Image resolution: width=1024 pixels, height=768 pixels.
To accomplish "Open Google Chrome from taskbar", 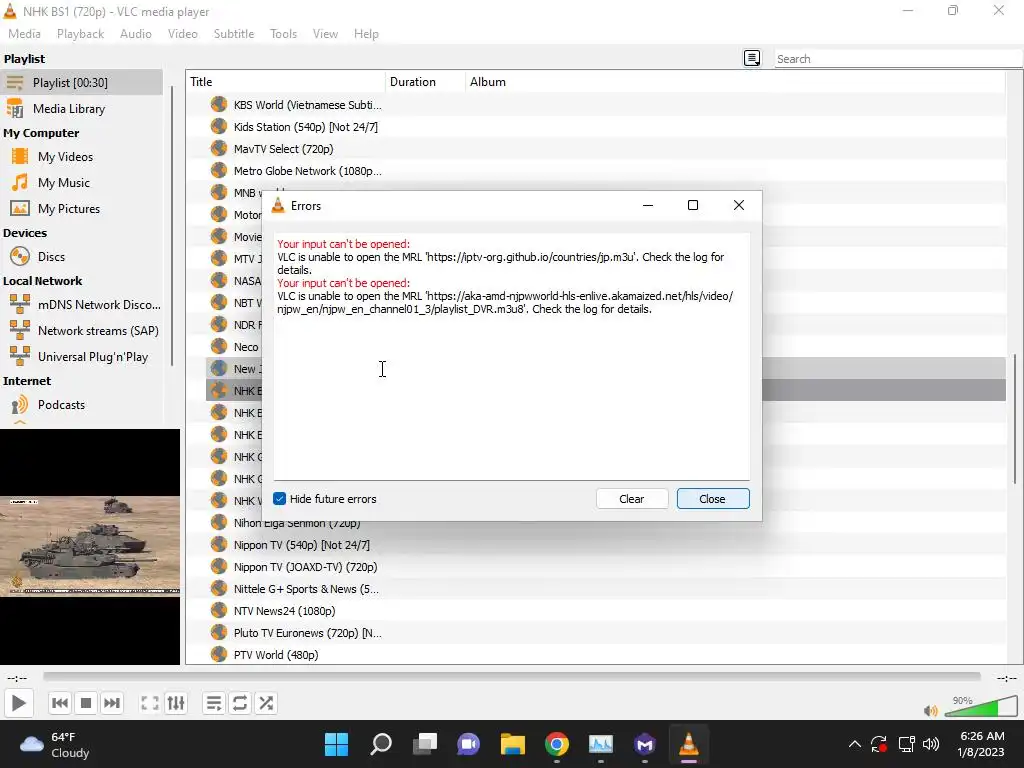I will click(556, 744).
